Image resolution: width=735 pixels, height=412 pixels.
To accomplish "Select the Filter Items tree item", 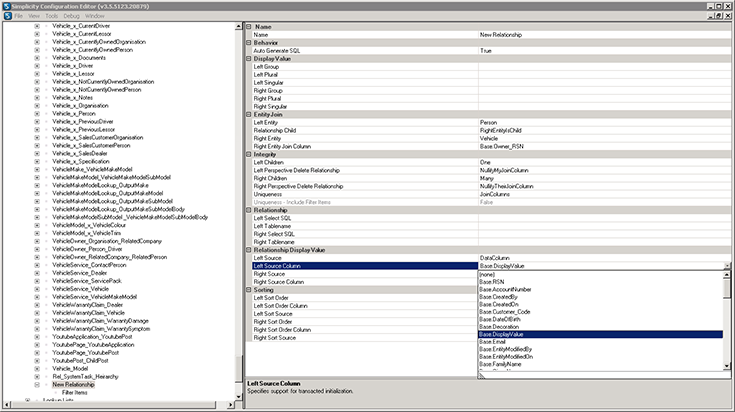I will coord(75,393).
